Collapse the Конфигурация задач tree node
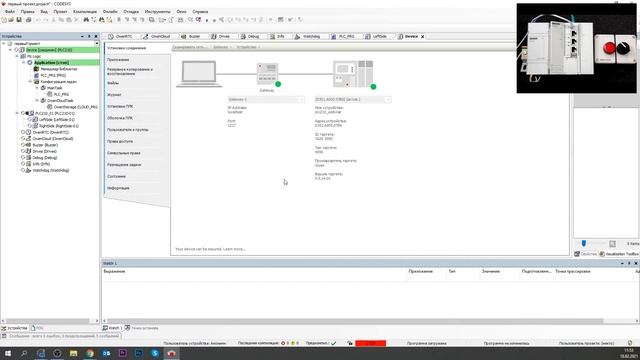 tap(30, 82)
